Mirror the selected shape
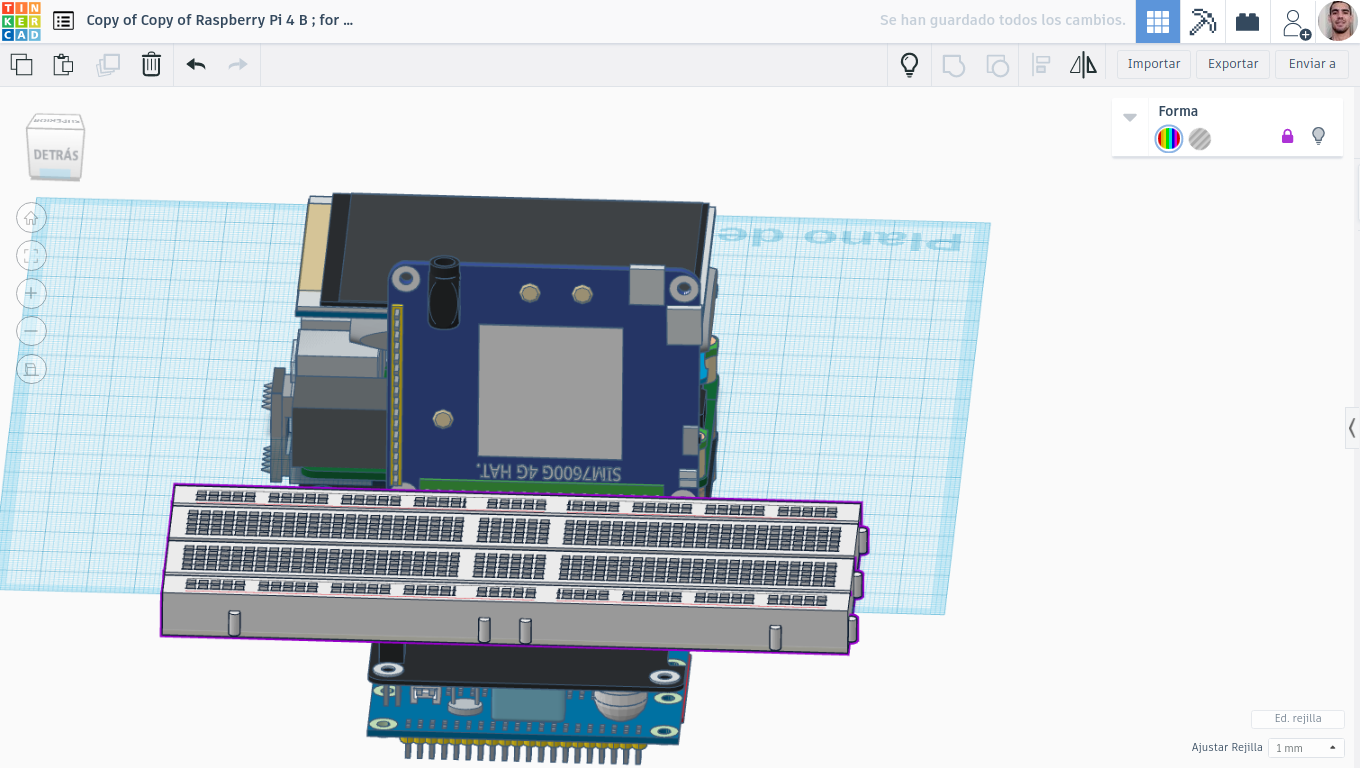The height and width of the screenshot is (768, 1360). [x=1083, y=65]
